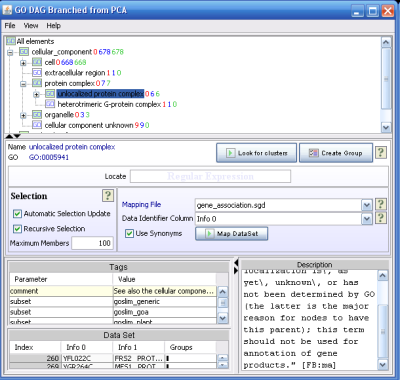
Task: Click the YFL022C cell in Data Set
Action: coord(87,358)
